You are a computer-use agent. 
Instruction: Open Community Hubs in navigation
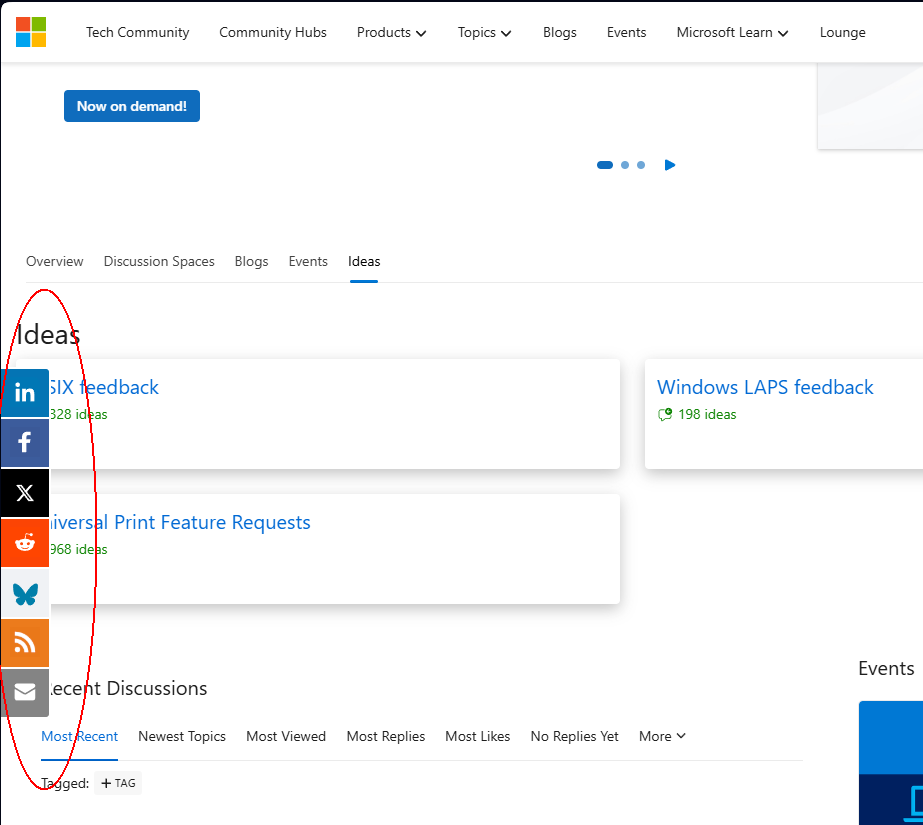pyautogui.click(x=273, y=32)
